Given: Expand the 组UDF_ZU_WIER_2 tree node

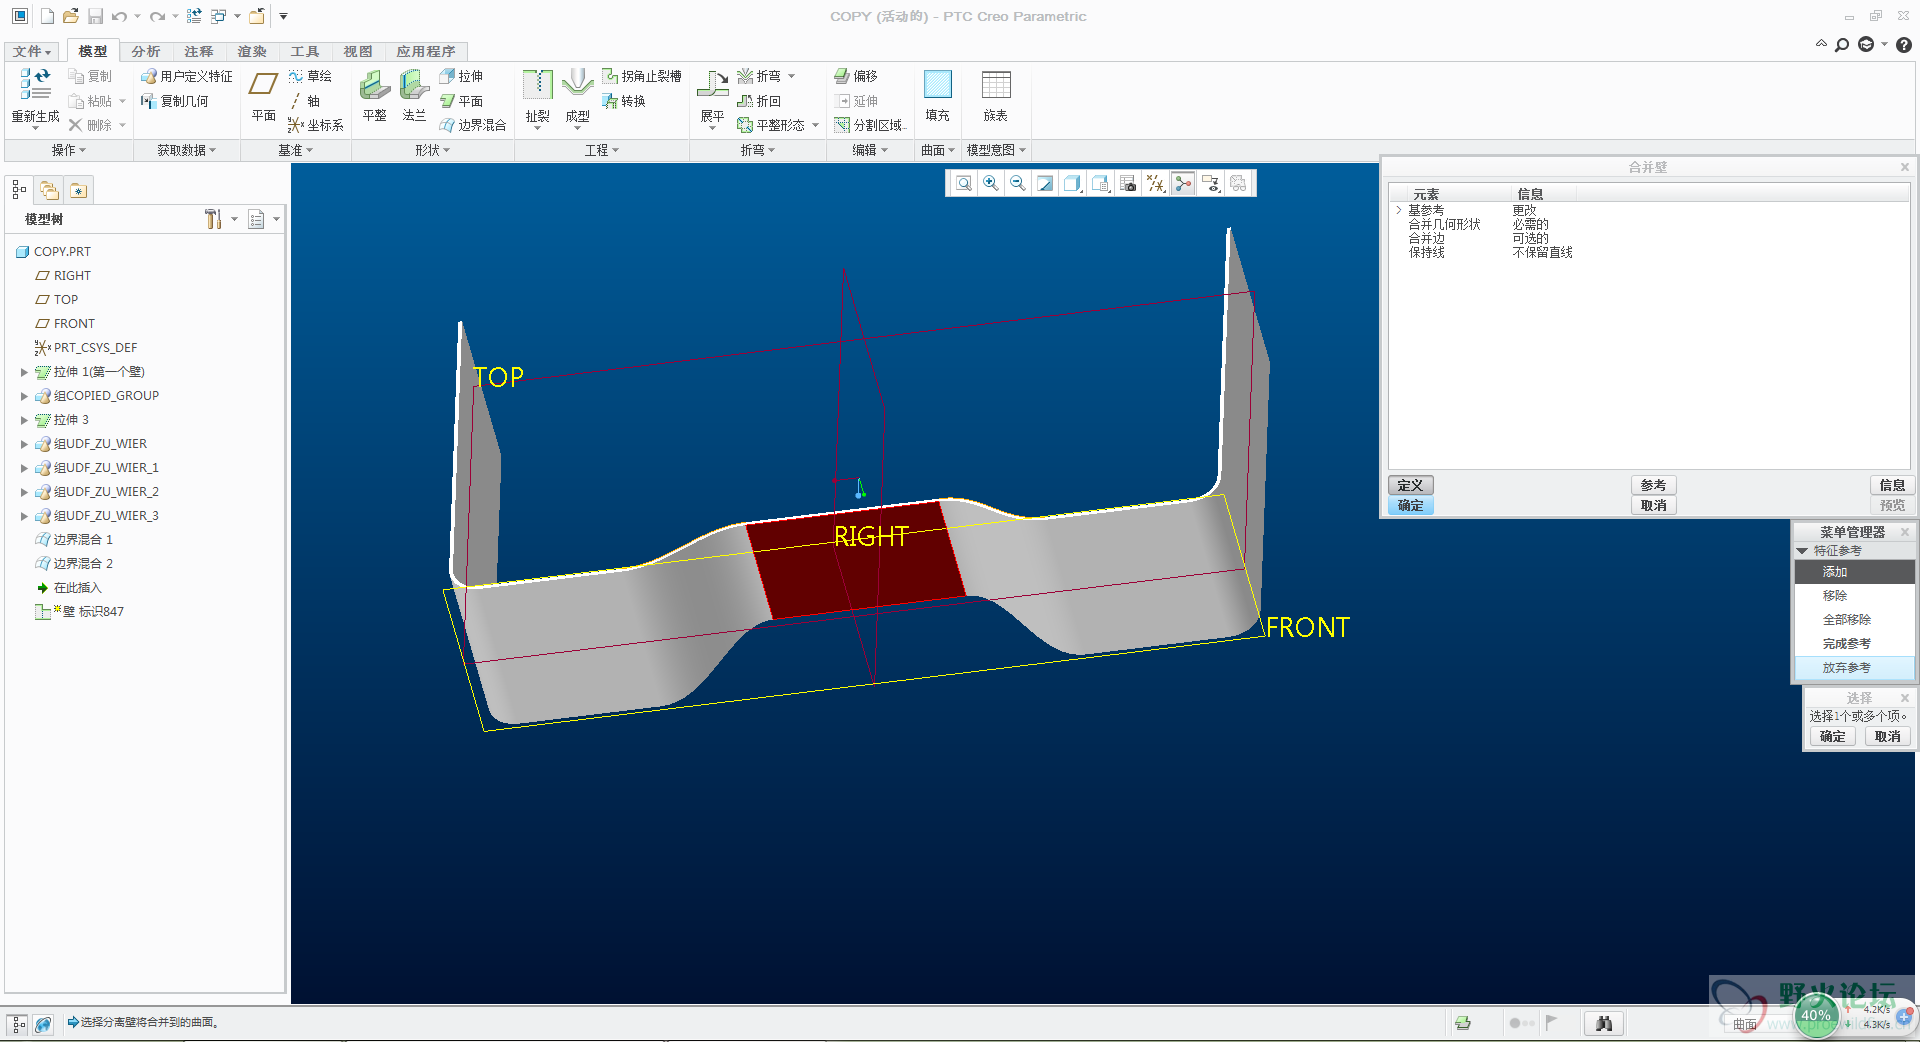Looking at the screenshot, I should coord(24,492).
